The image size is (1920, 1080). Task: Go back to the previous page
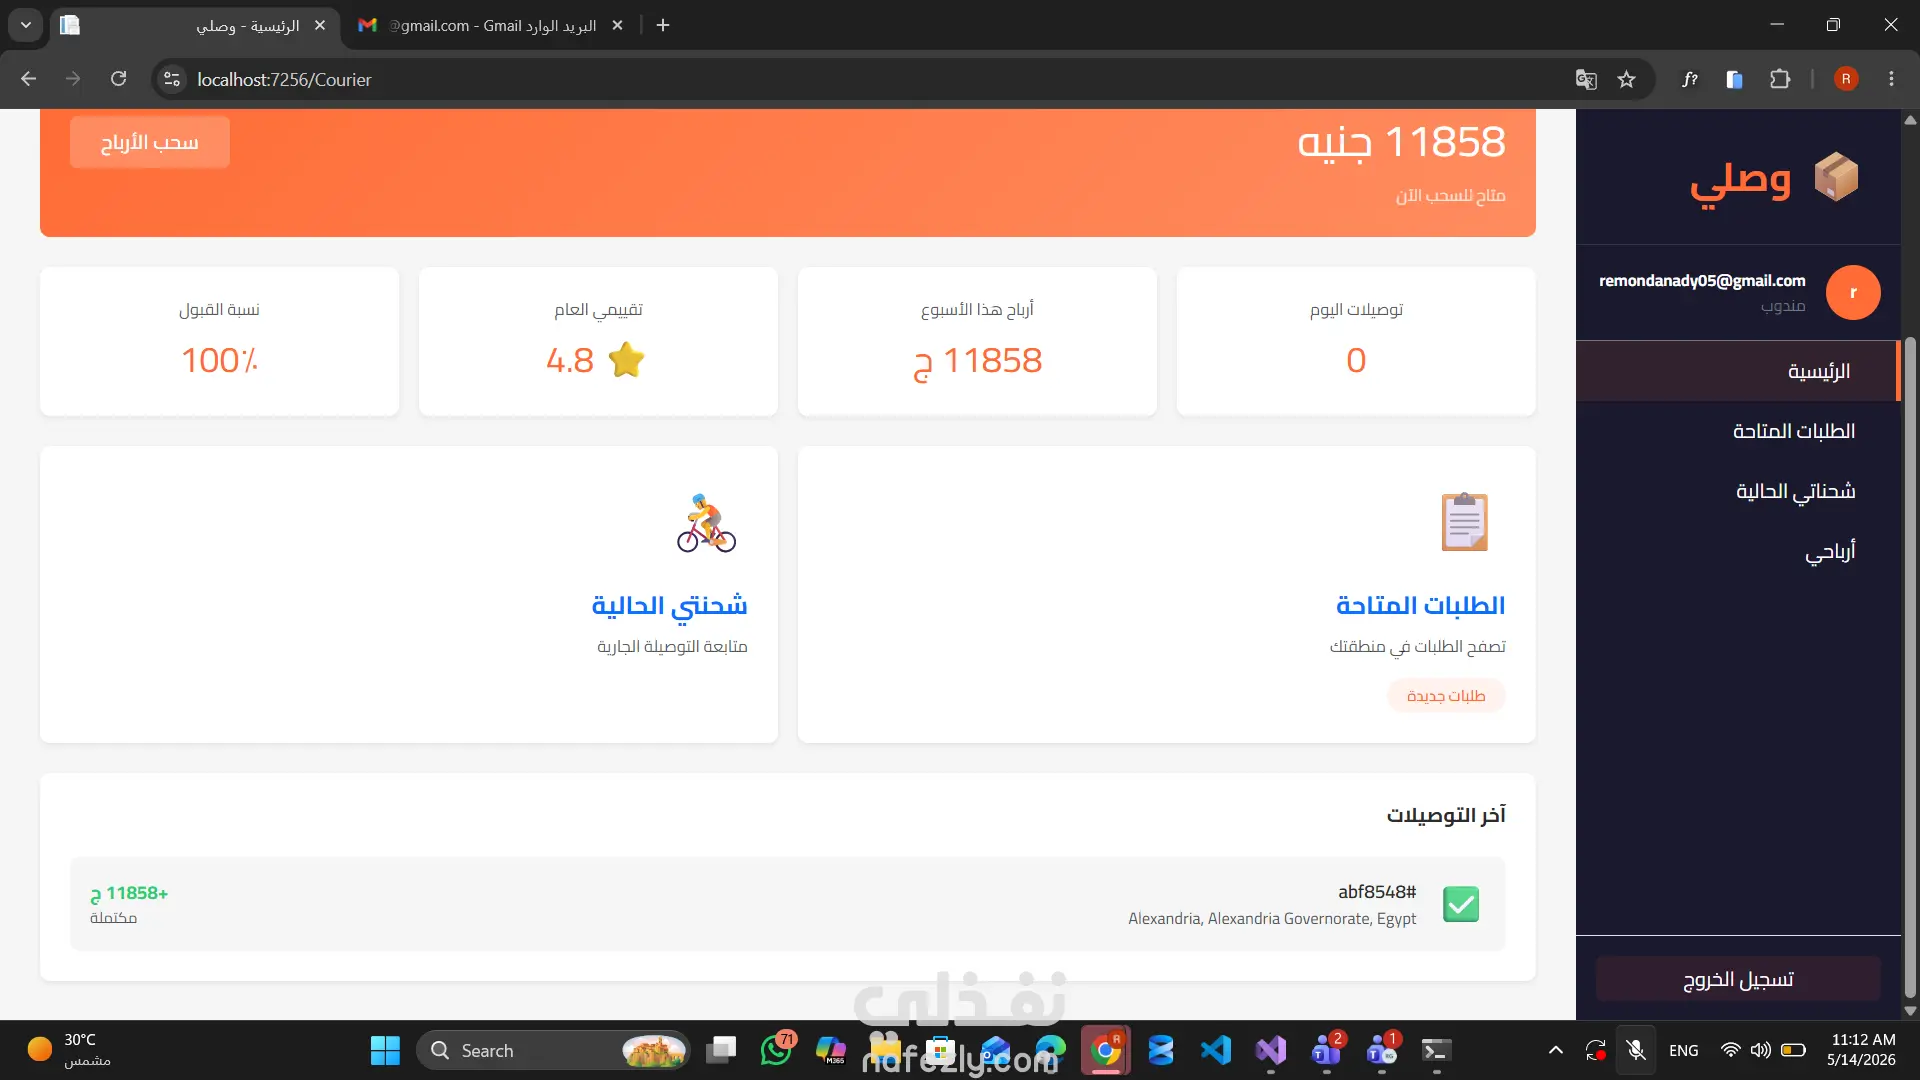(x=28, y=79)
